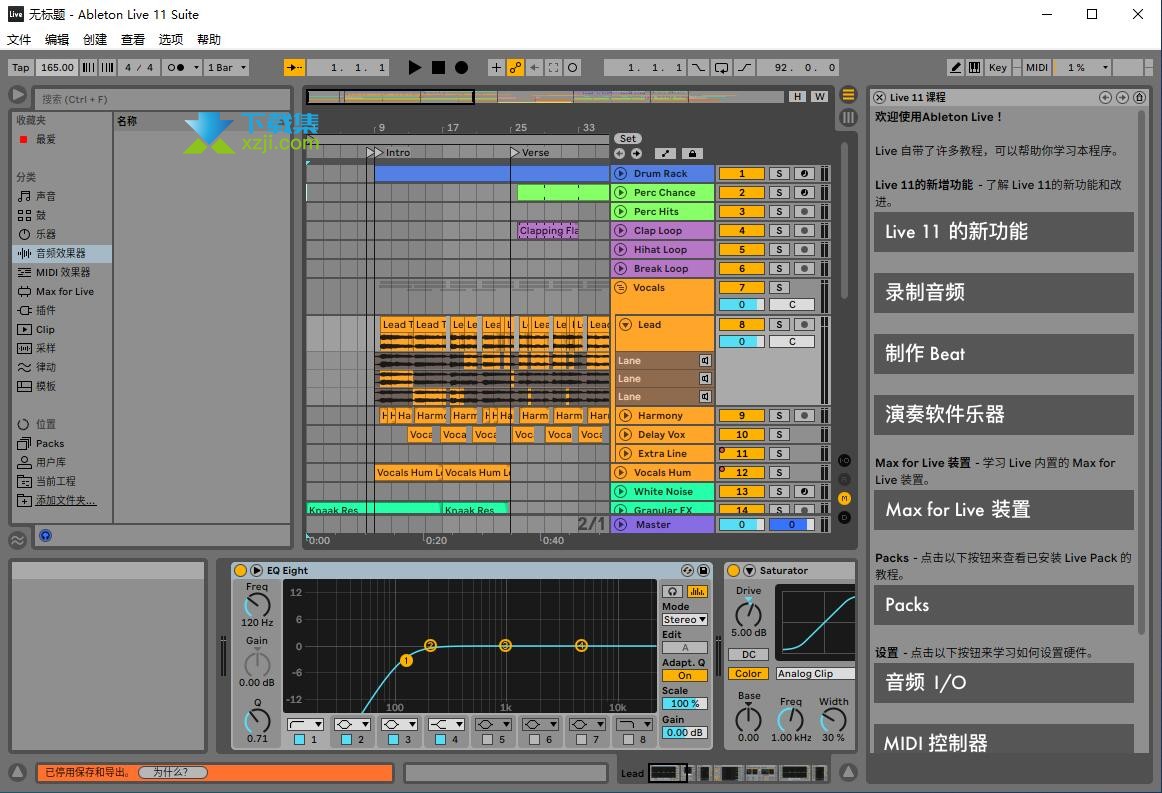Start playback with the Play button
Image resolution: width=1162 pixels, height=793 pixels.
tap(415, 67)
